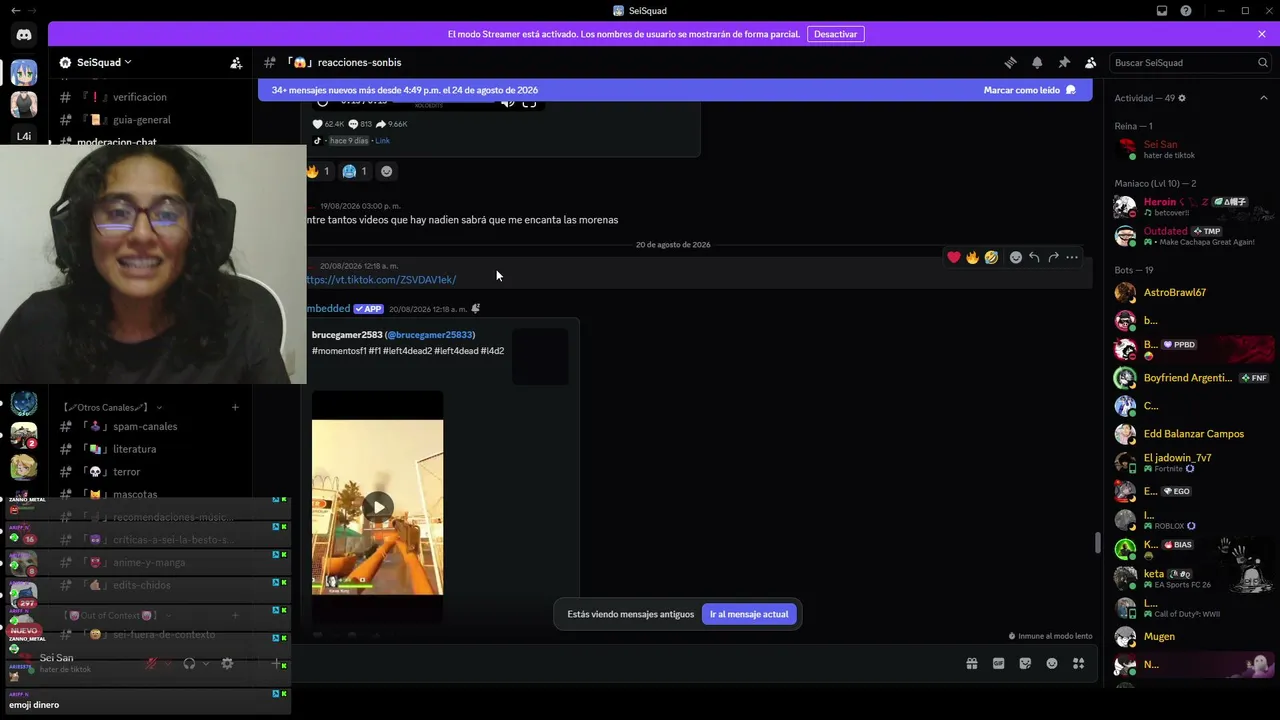Toggle headphone deafen
This screenshot has height=720, width=1280.
click(x=189, y=663)
